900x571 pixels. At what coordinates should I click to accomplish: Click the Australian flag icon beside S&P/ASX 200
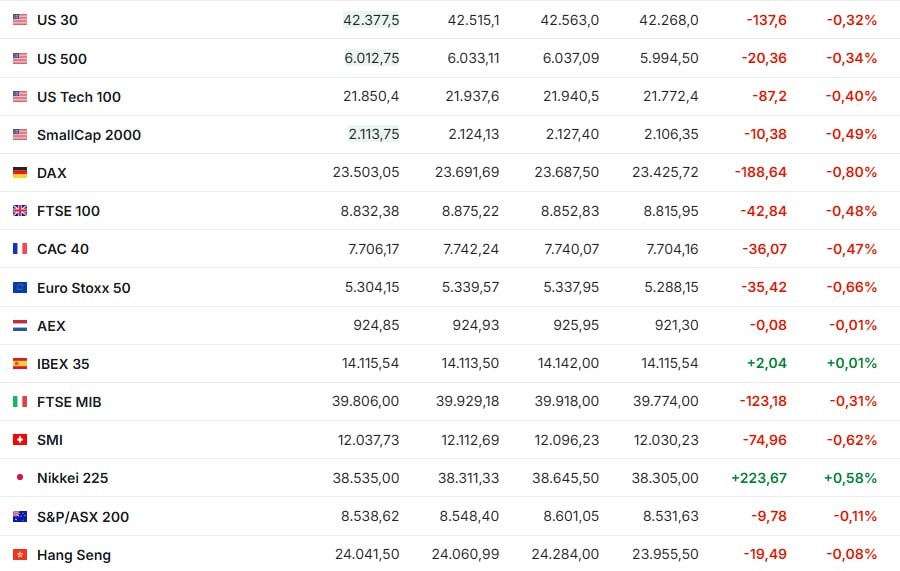tap(20, 517)
